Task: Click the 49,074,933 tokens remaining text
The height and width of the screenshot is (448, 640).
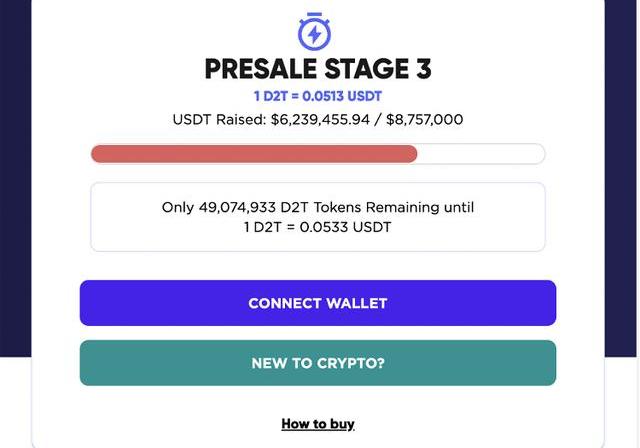Action: [x=241, y=208]
